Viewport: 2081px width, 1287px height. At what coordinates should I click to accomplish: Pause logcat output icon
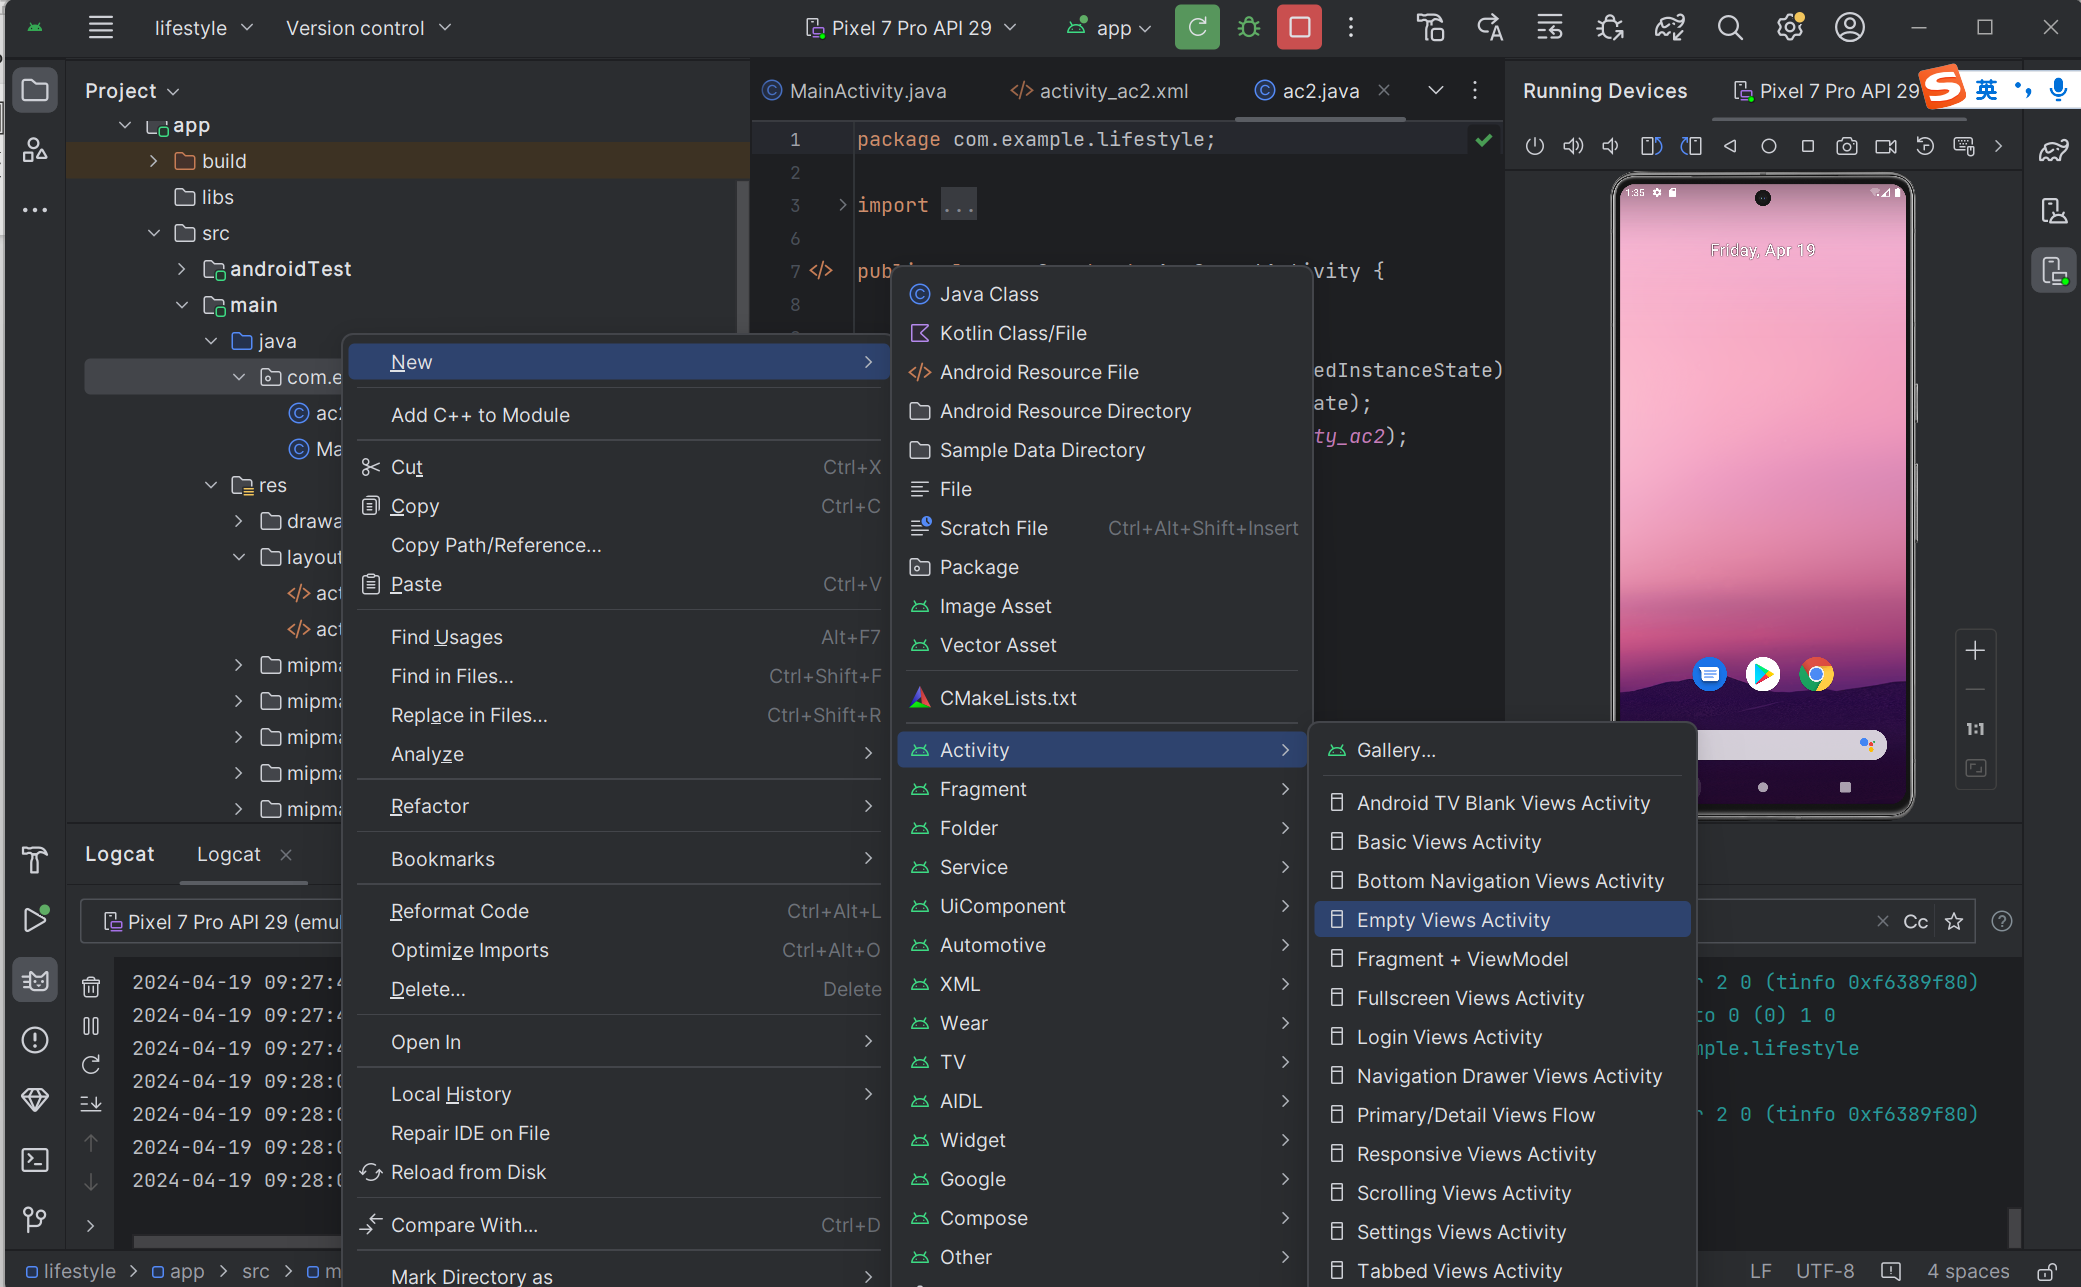pyautogui.click(x=91, y=1026)
